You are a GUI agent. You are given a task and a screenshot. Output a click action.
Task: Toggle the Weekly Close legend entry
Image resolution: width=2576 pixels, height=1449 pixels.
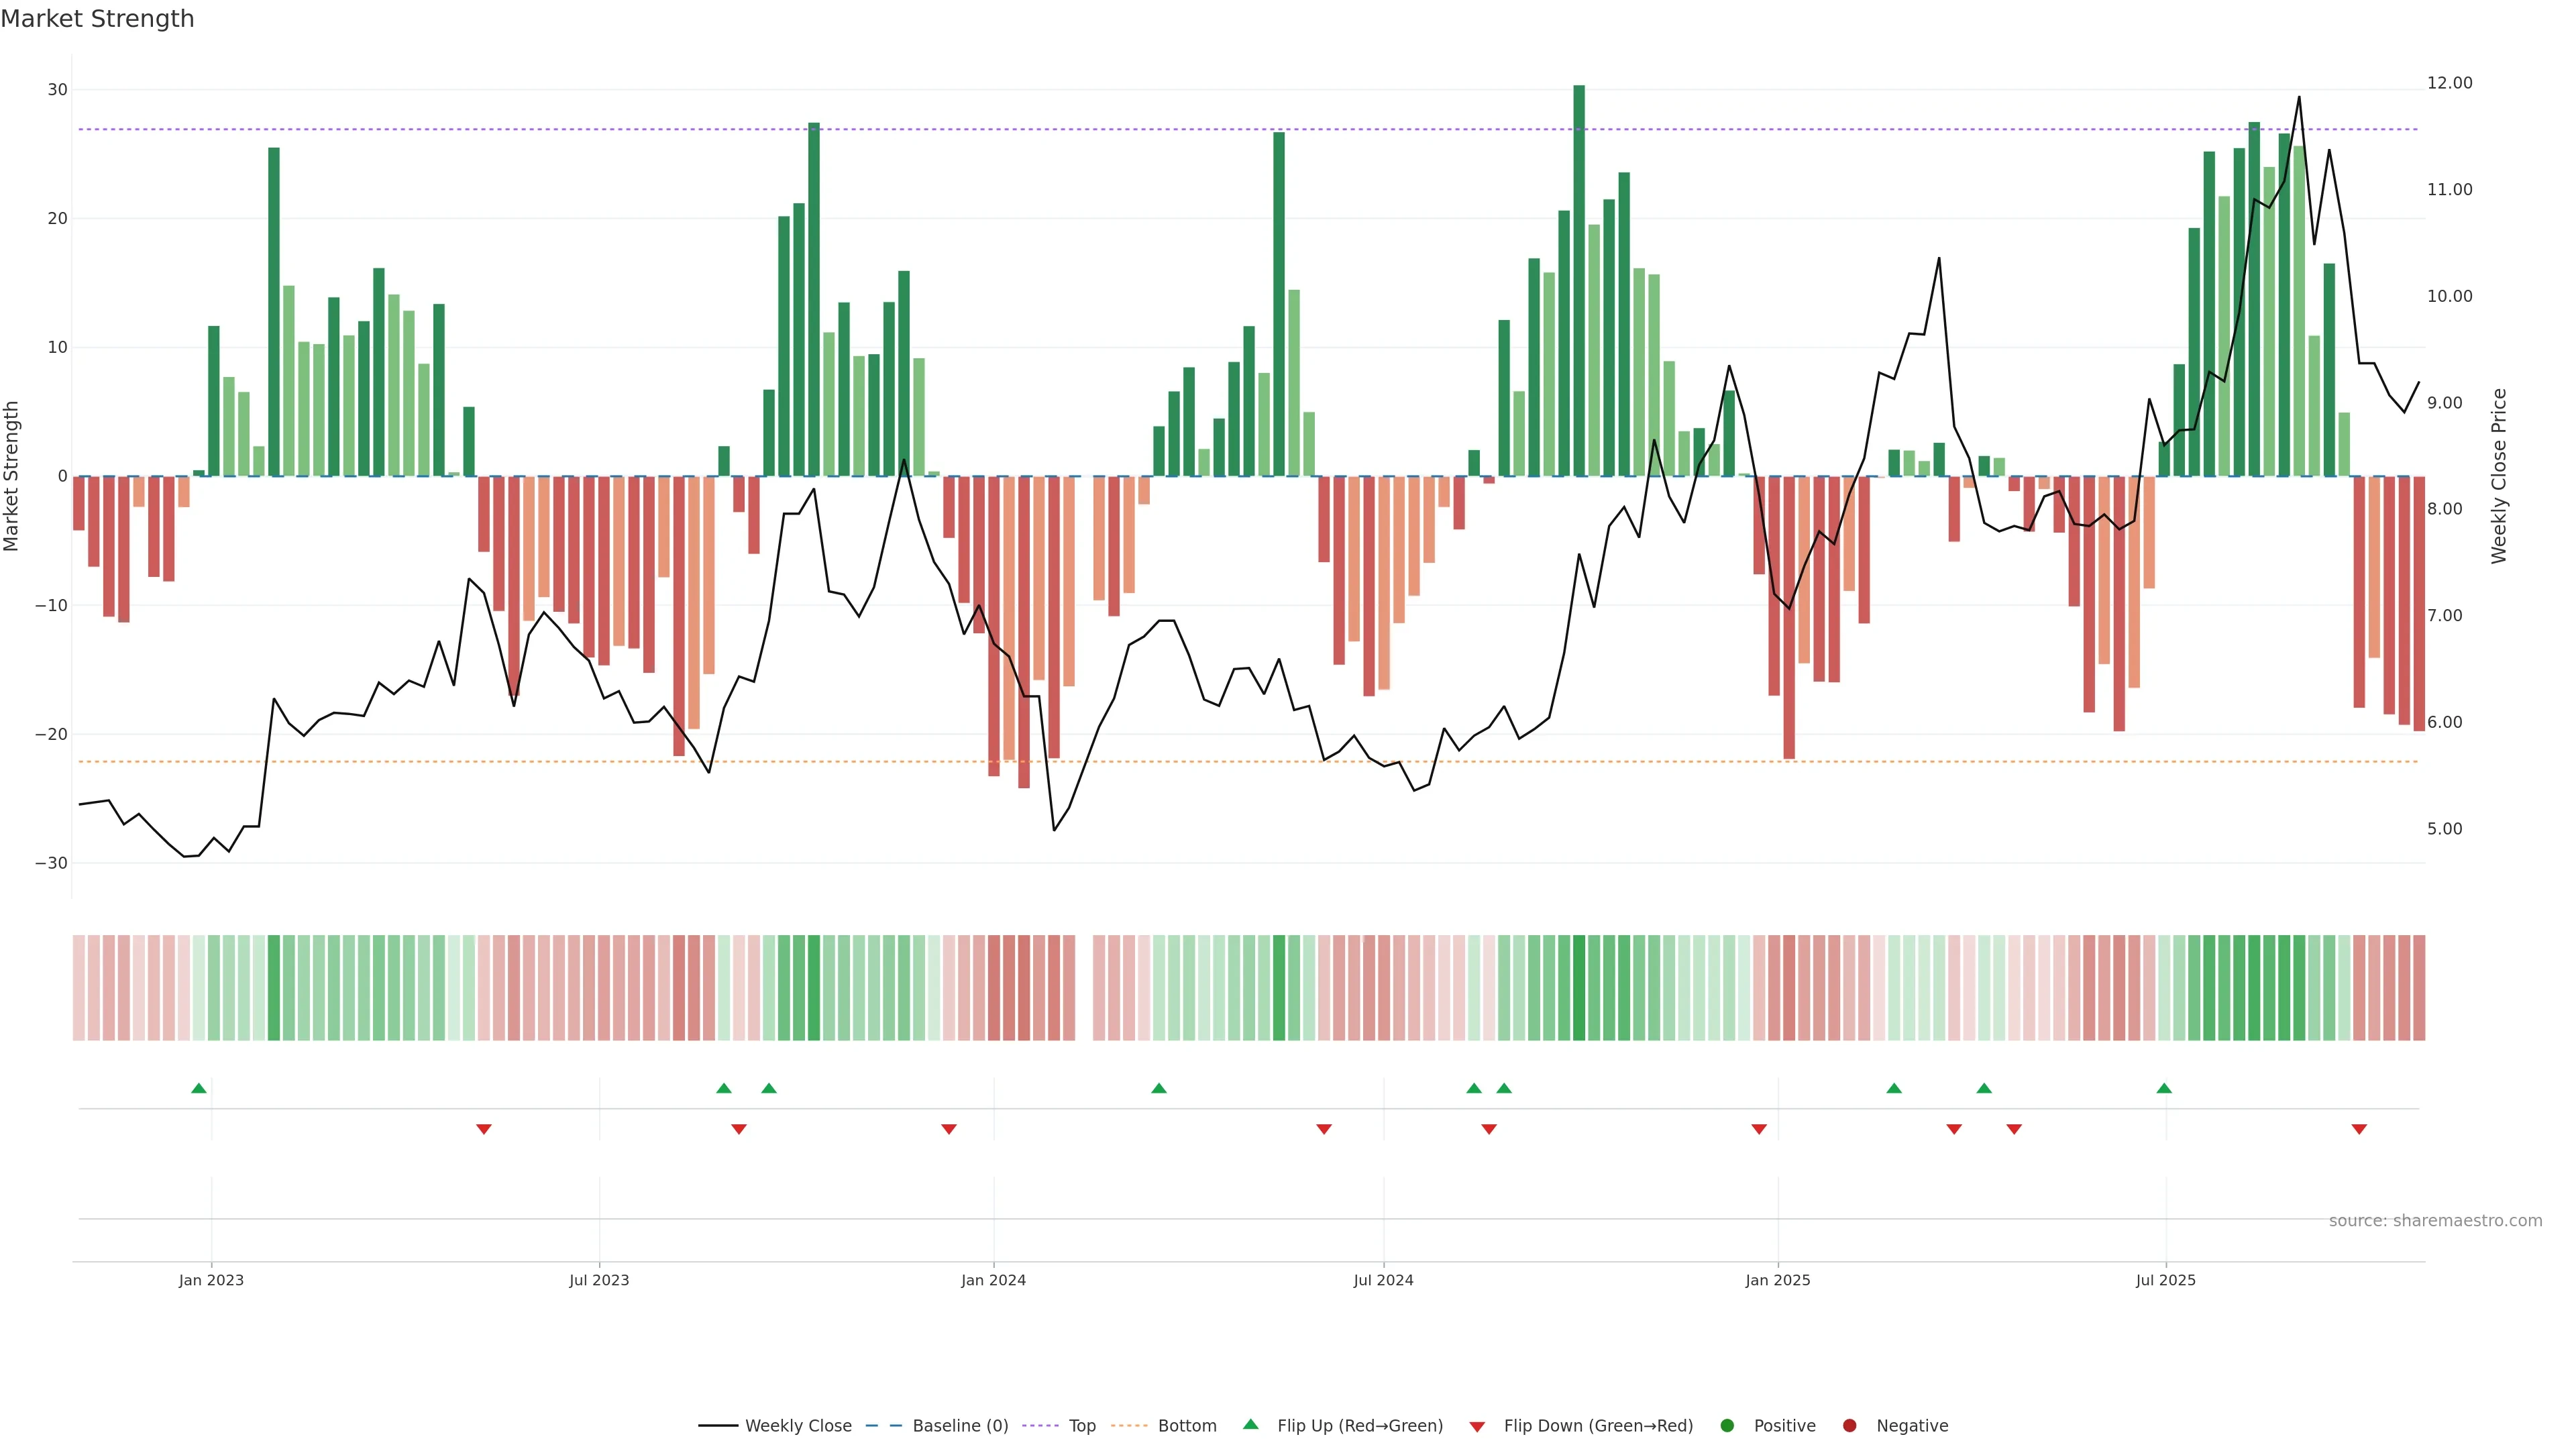pos(797,1426)
